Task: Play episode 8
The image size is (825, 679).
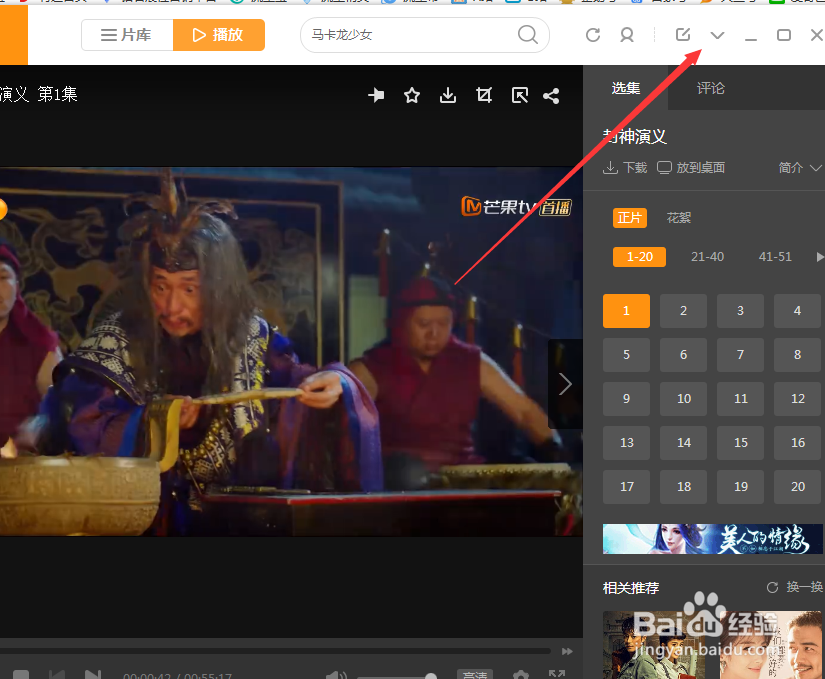Action: (797, 355)
